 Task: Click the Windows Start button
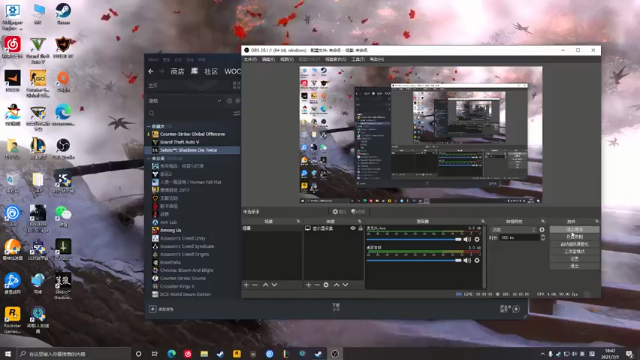[x=8, y=353]
